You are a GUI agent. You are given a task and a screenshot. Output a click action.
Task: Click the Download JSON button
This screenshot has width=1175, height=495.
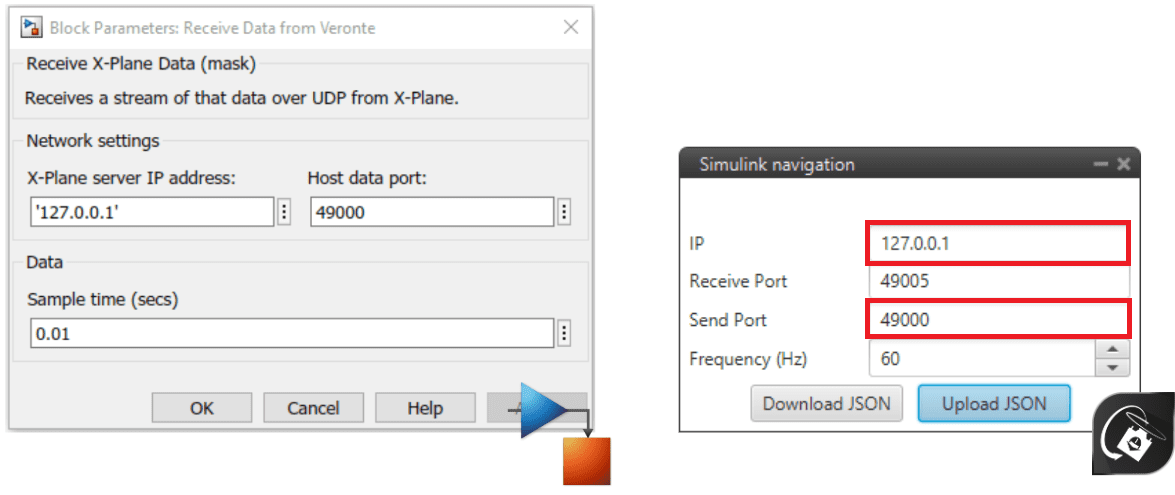point(827,404)
